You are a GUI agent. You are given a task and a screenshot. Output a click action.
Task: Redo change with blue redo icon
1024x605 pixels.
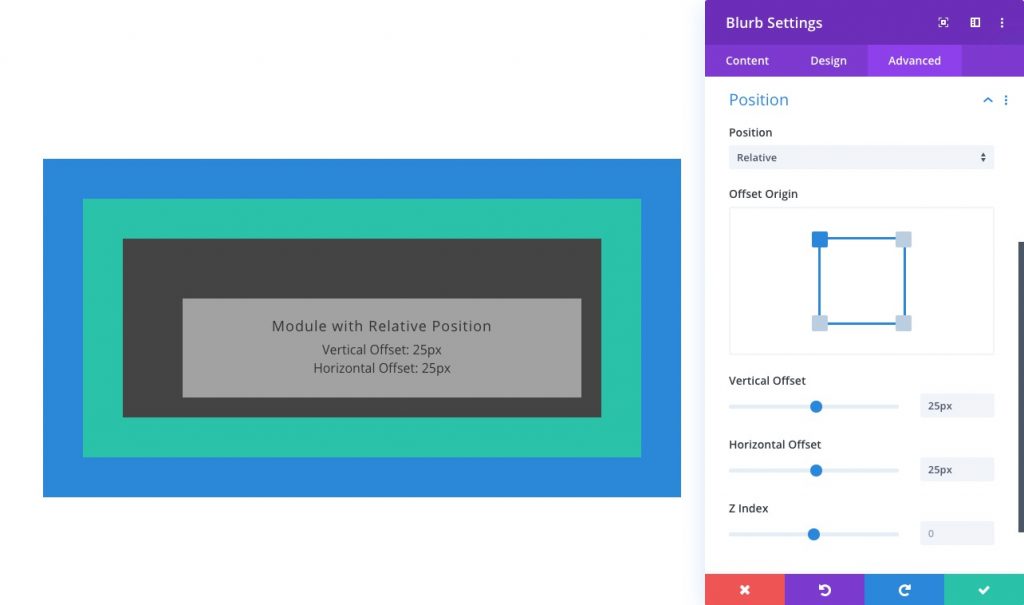pos(903,590)
